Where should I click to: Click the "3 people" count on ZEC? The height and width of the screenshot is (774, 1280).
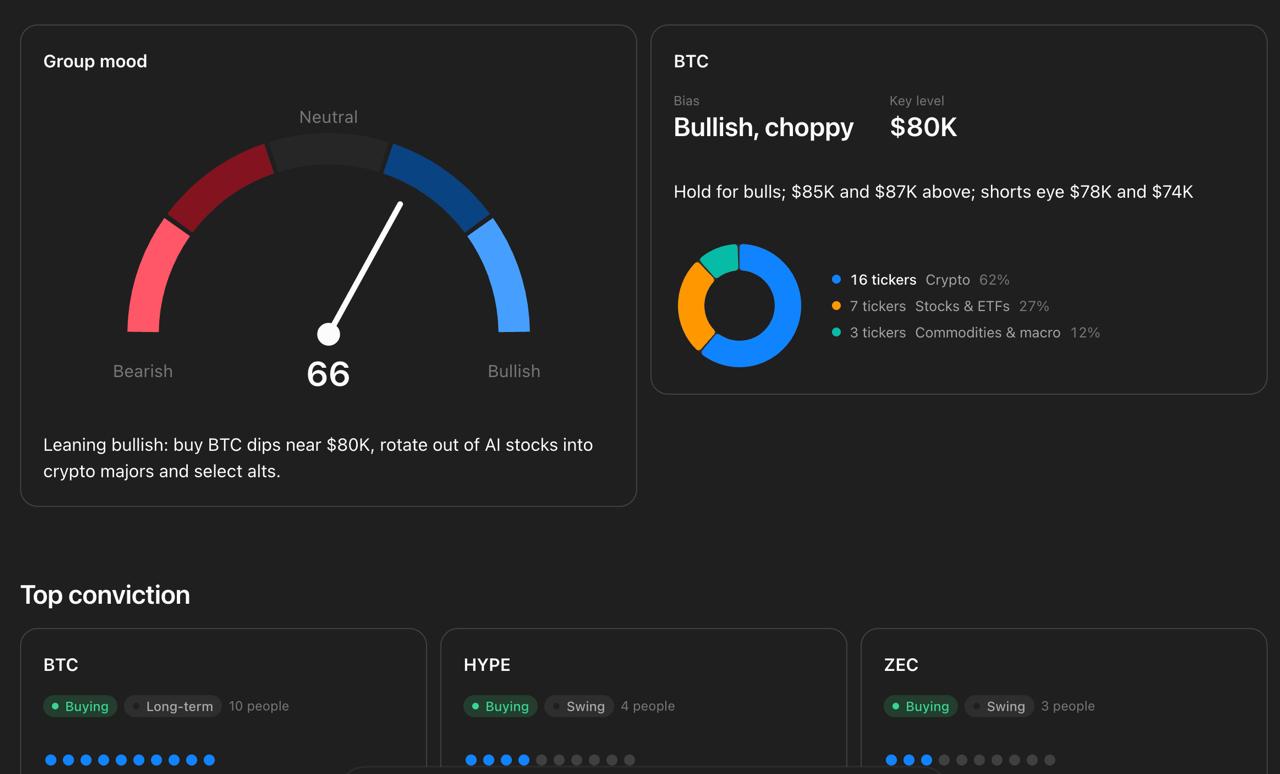click(x=1068, y=706)
